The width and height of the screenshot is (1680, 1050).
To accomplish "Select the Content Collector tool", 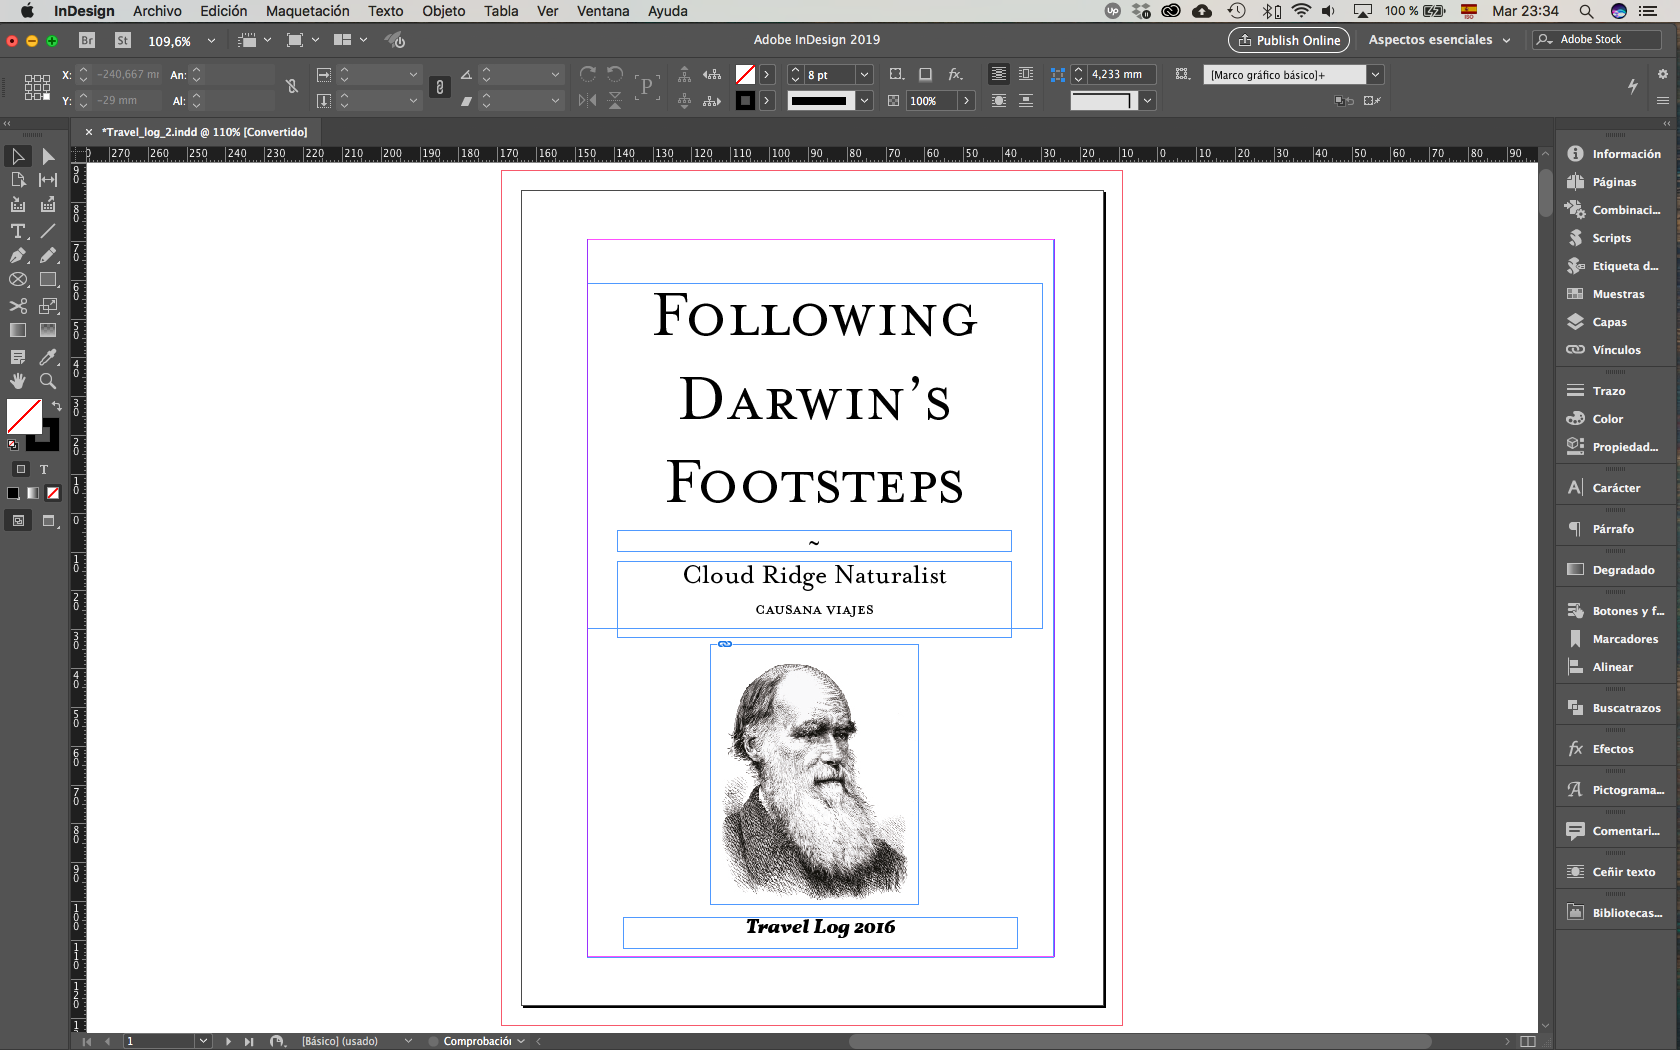I will [x=18, y=205].
